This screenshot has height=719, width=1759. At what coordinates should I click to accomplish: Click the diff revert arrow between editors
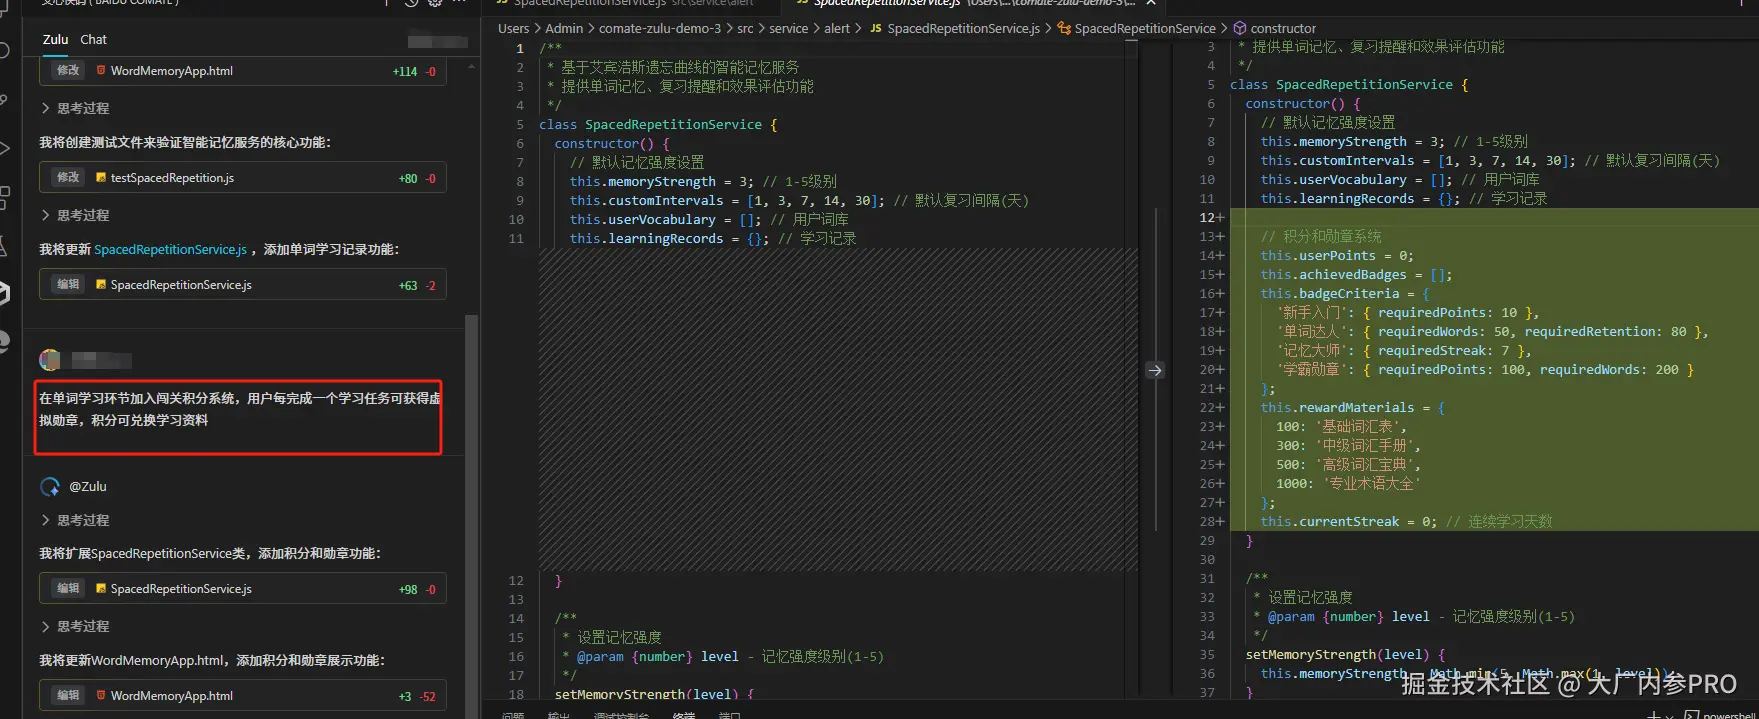[x=1155, y=370]
